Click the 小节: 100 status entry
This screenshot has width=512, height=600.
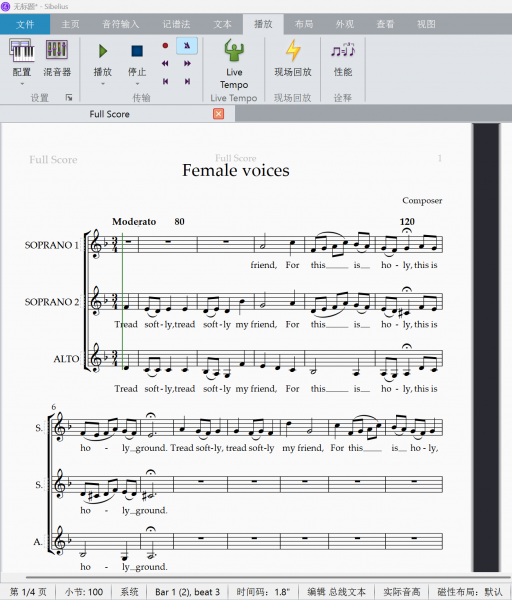click(x=84, y=592)
